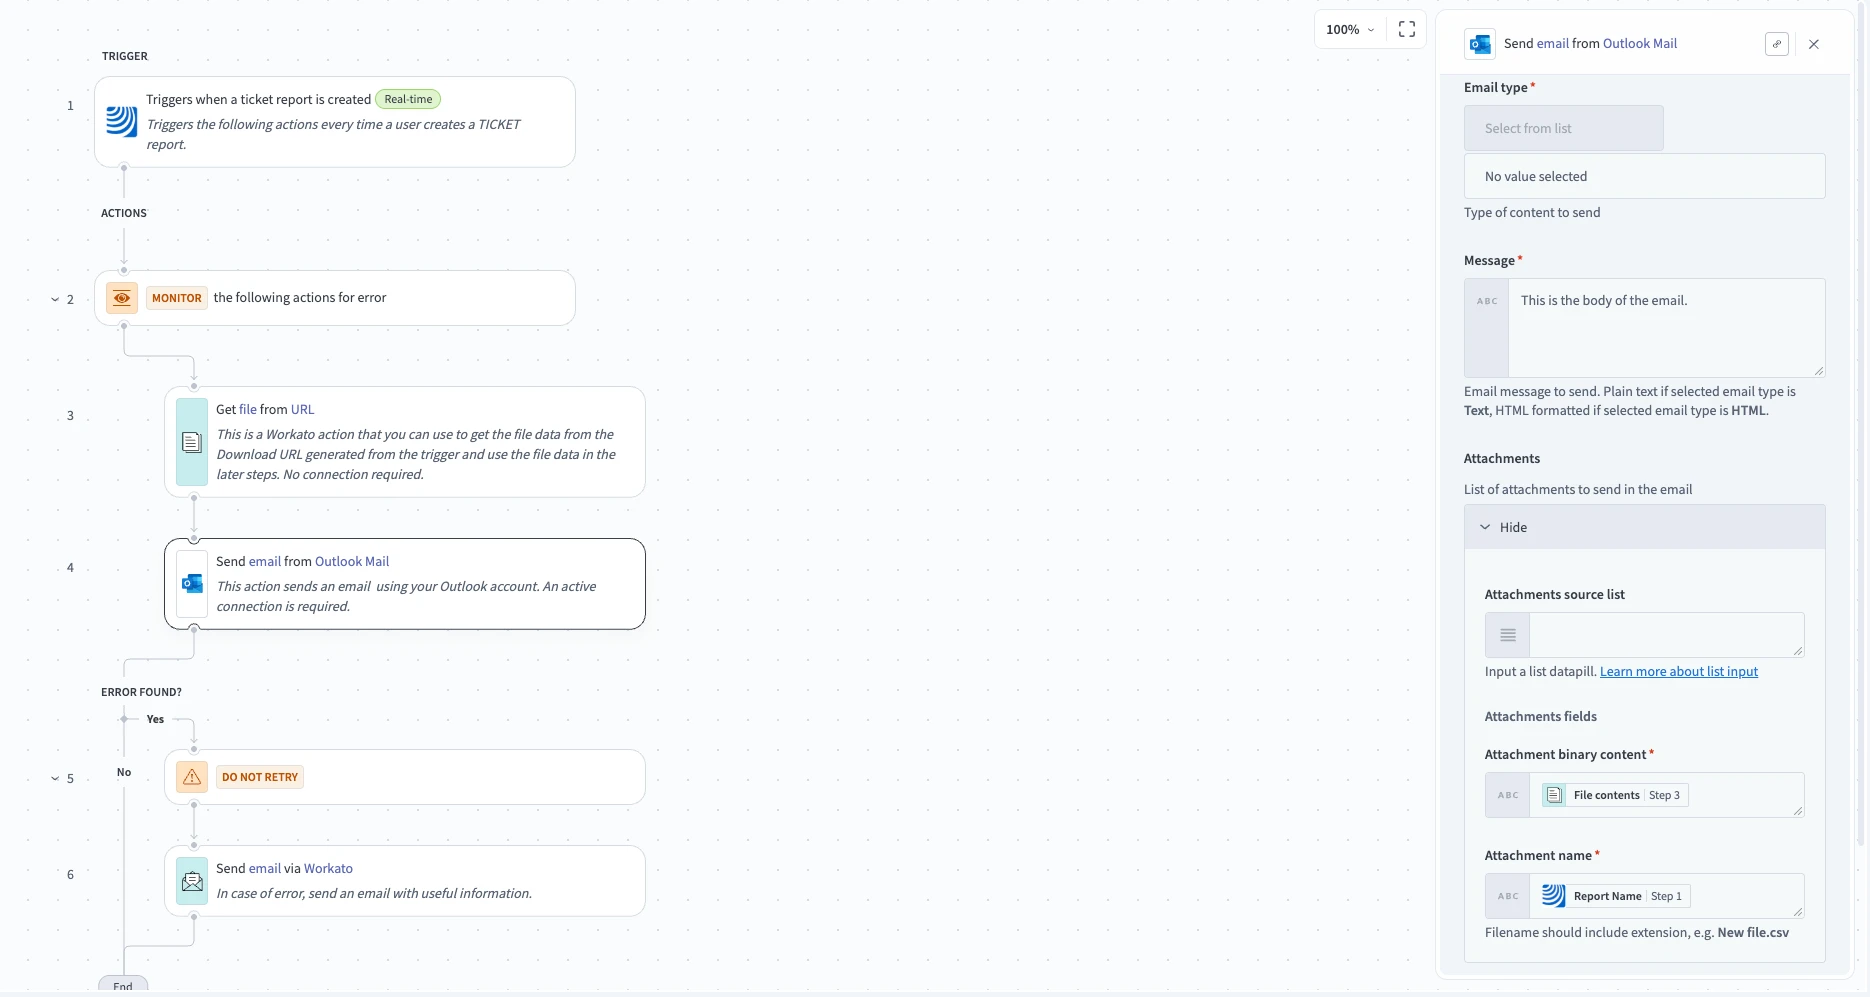Click the Monitor eye icon in step 2

tap(122, 298)
